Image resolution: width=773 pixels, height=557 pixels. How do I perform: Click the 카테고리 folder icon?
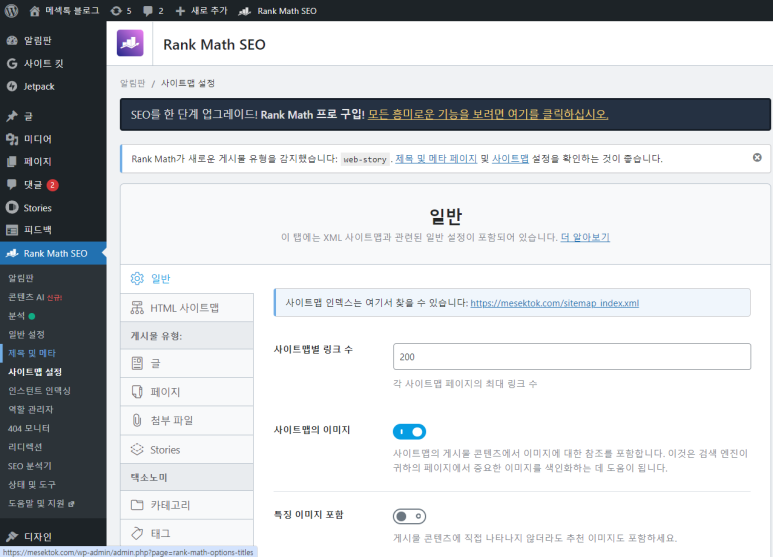[137, 505]
